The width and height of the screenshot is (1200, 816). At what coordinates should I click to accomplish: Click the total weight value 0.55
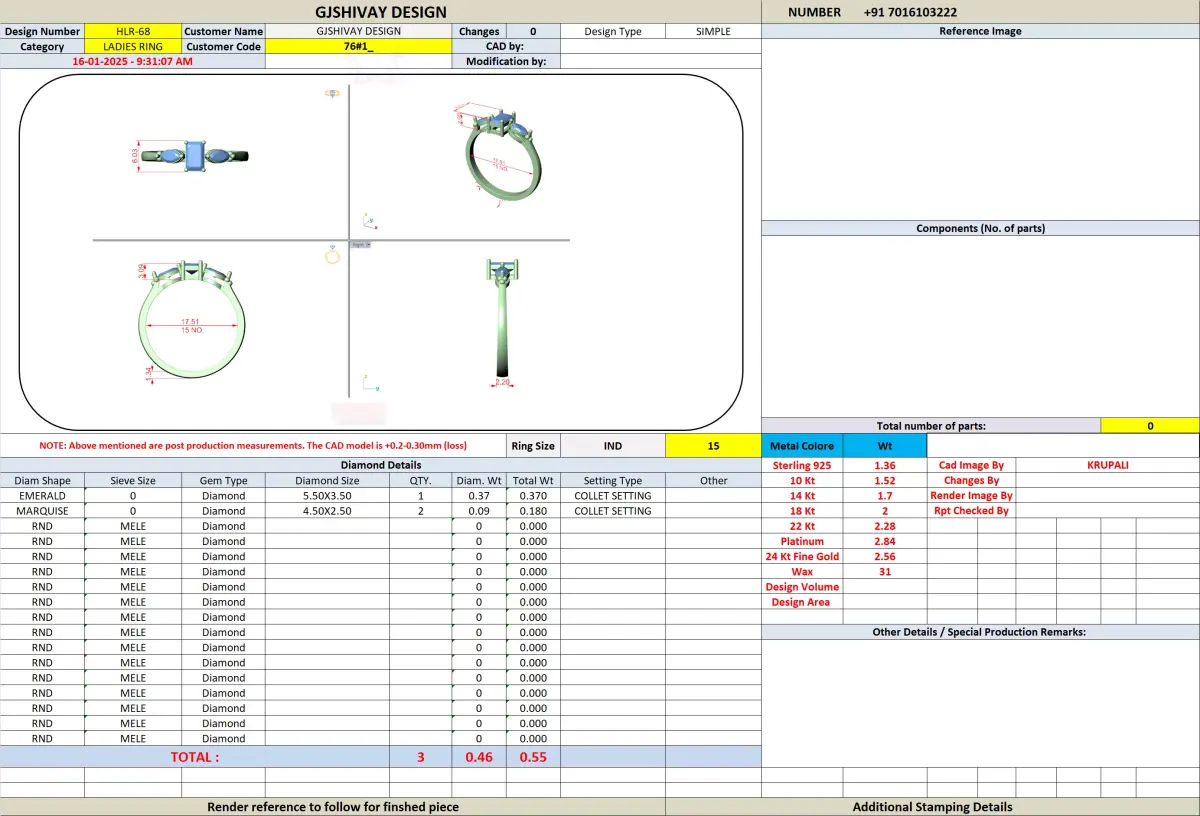tap(533, 757)
